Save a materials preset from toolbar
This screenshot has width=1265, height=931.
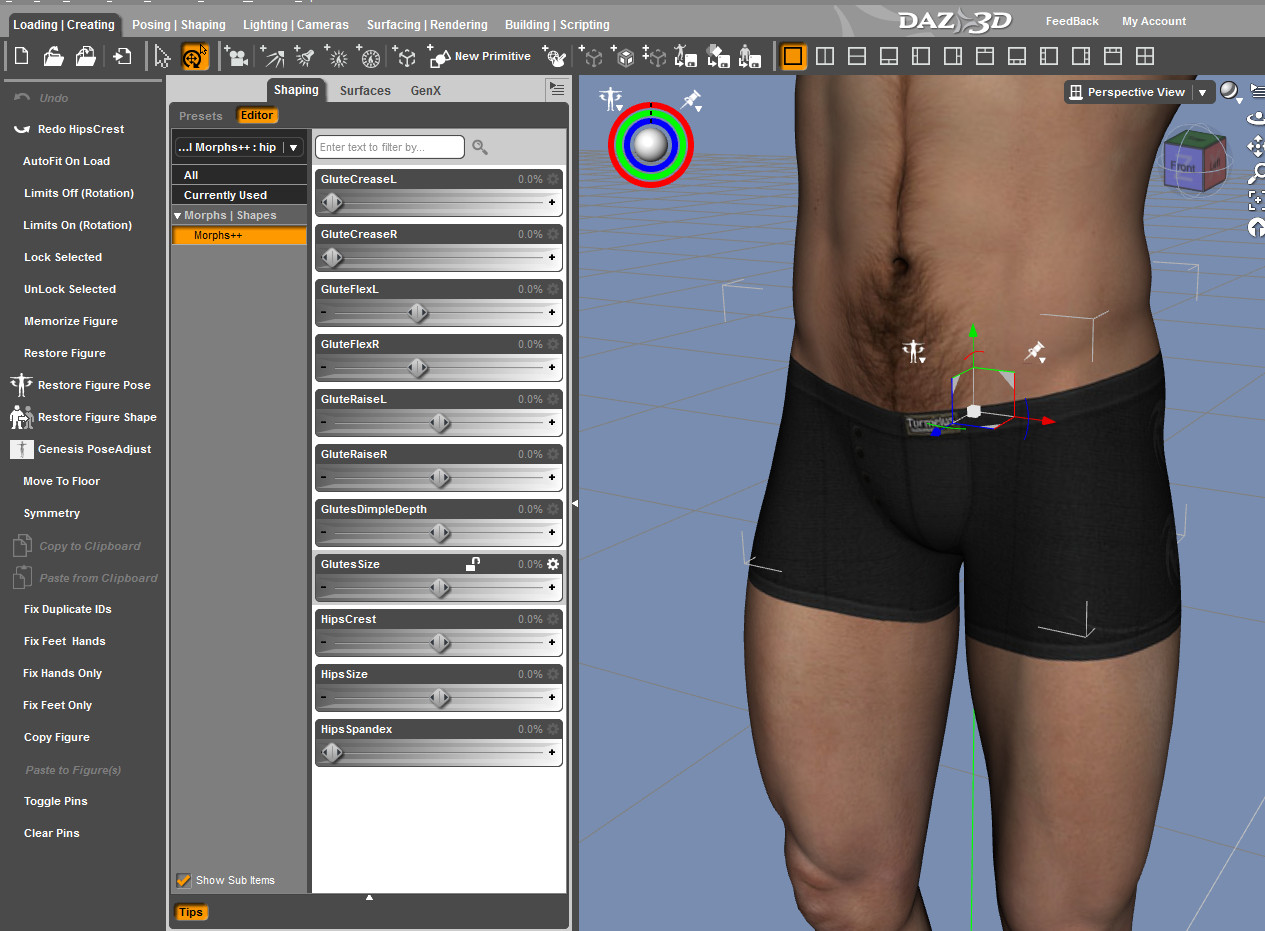(x=718, y=56)
